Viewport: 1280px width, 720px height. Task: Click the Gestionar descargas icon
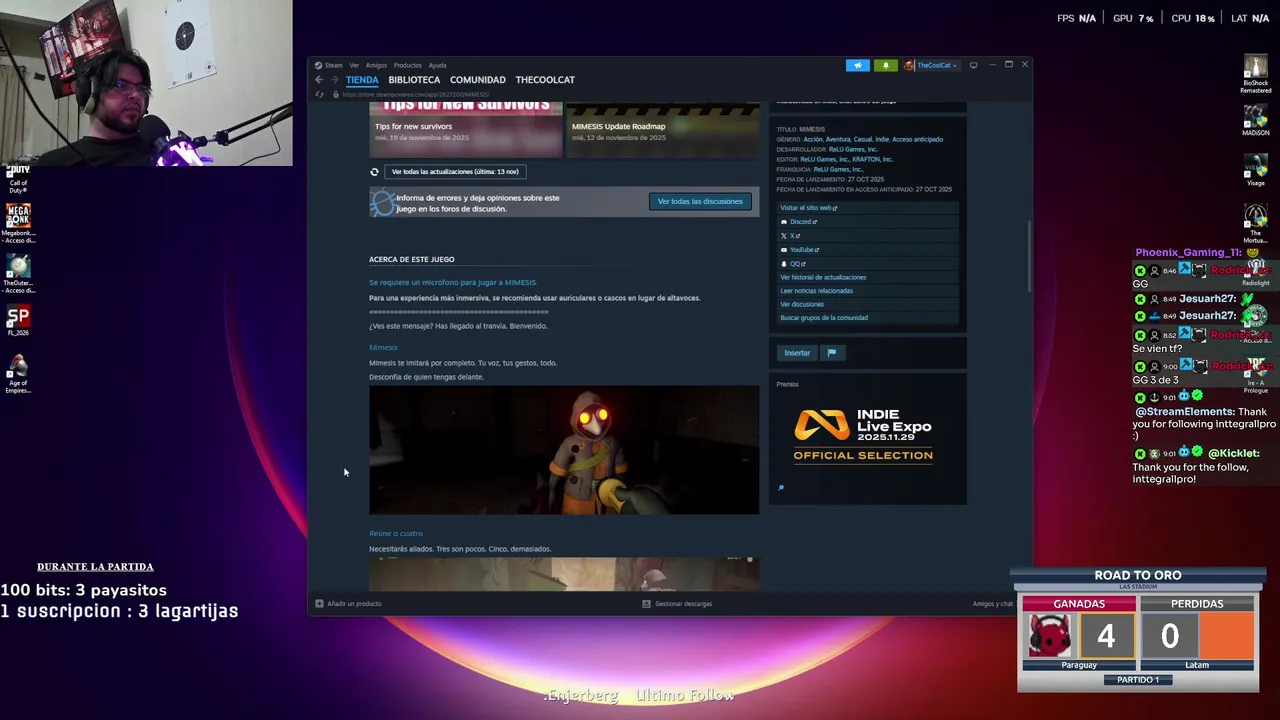pyautogui.click(x=646, y=604)
